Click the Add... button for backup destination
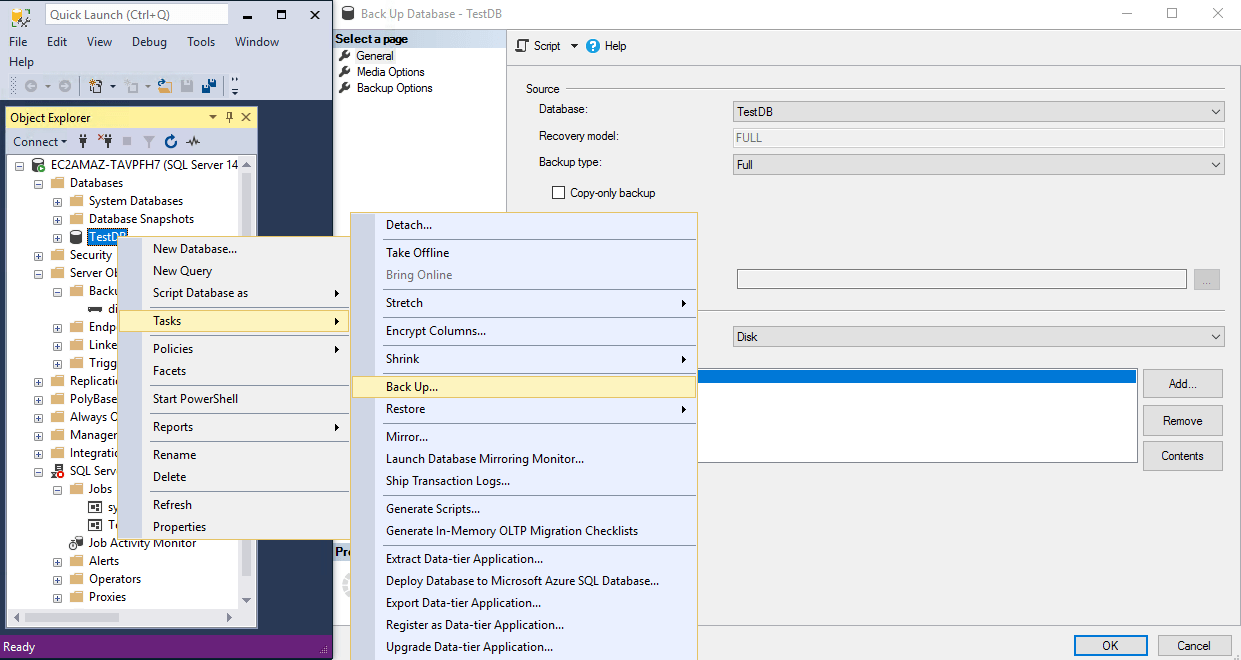 click(1182, 383)
